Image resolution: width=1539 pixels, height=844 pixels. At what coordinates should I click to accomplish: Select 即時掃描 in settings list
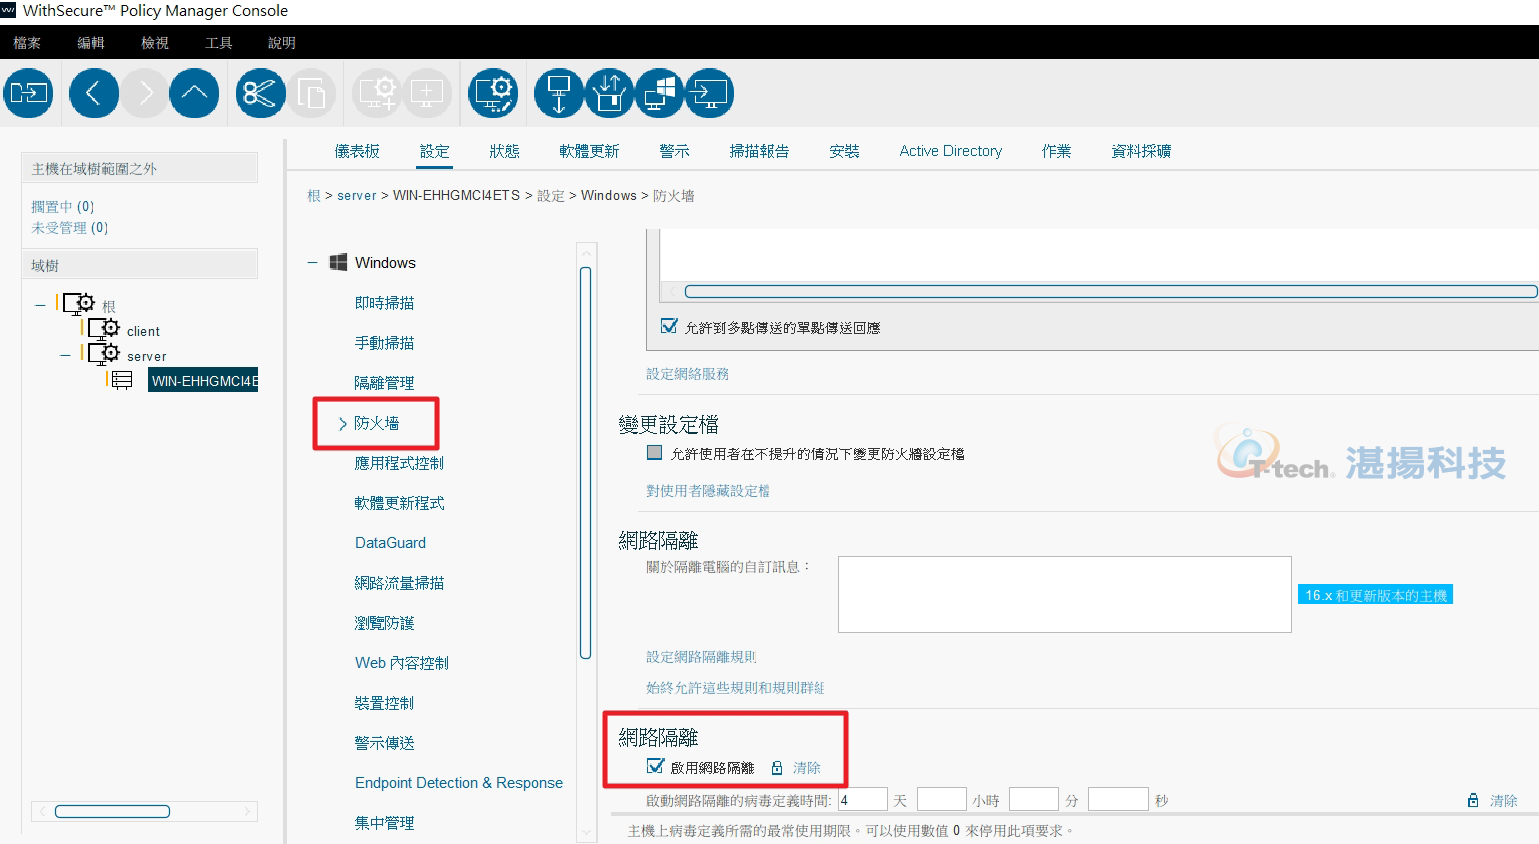point(384,303)
